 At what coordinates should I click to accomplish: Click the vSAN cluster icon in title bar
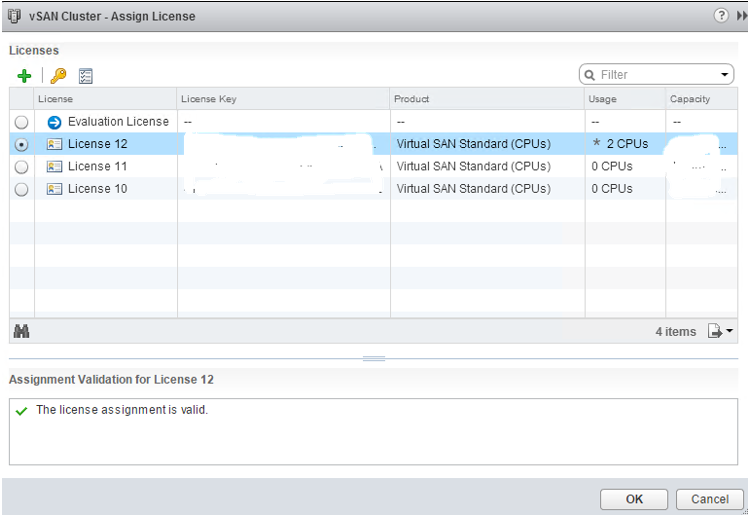[15, 16]
